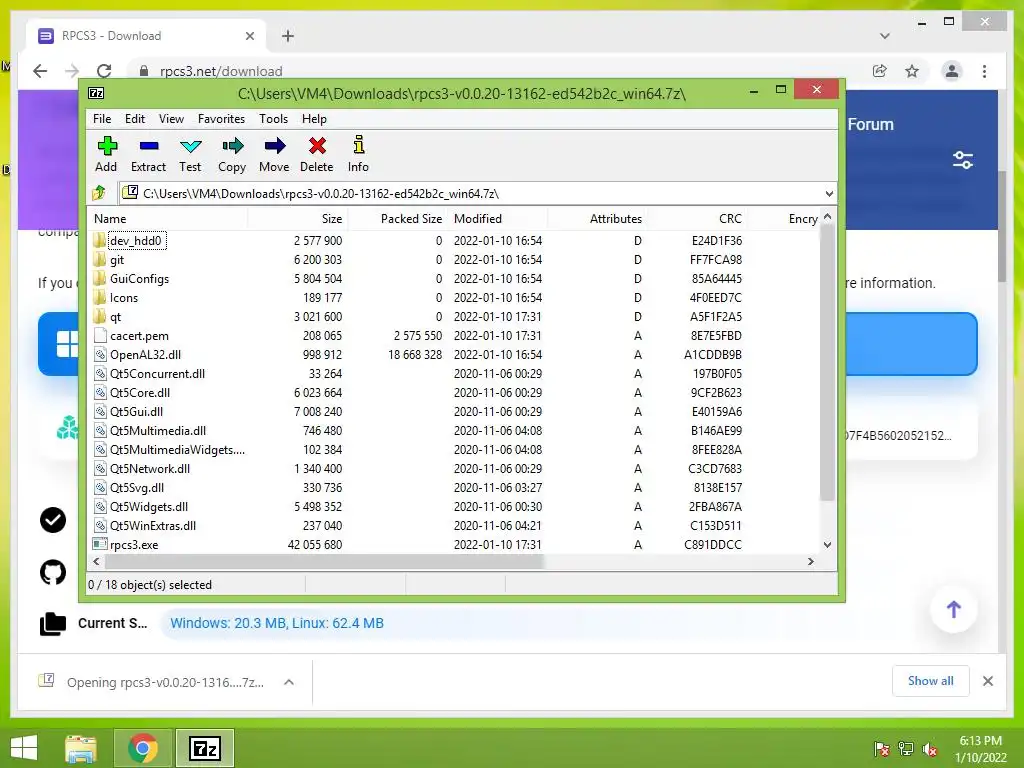Image resolution: width=1024 pixels, height=768 pixels.
Task: Open the Help menu
Action: pyautogui.click(x=314, y=119)
